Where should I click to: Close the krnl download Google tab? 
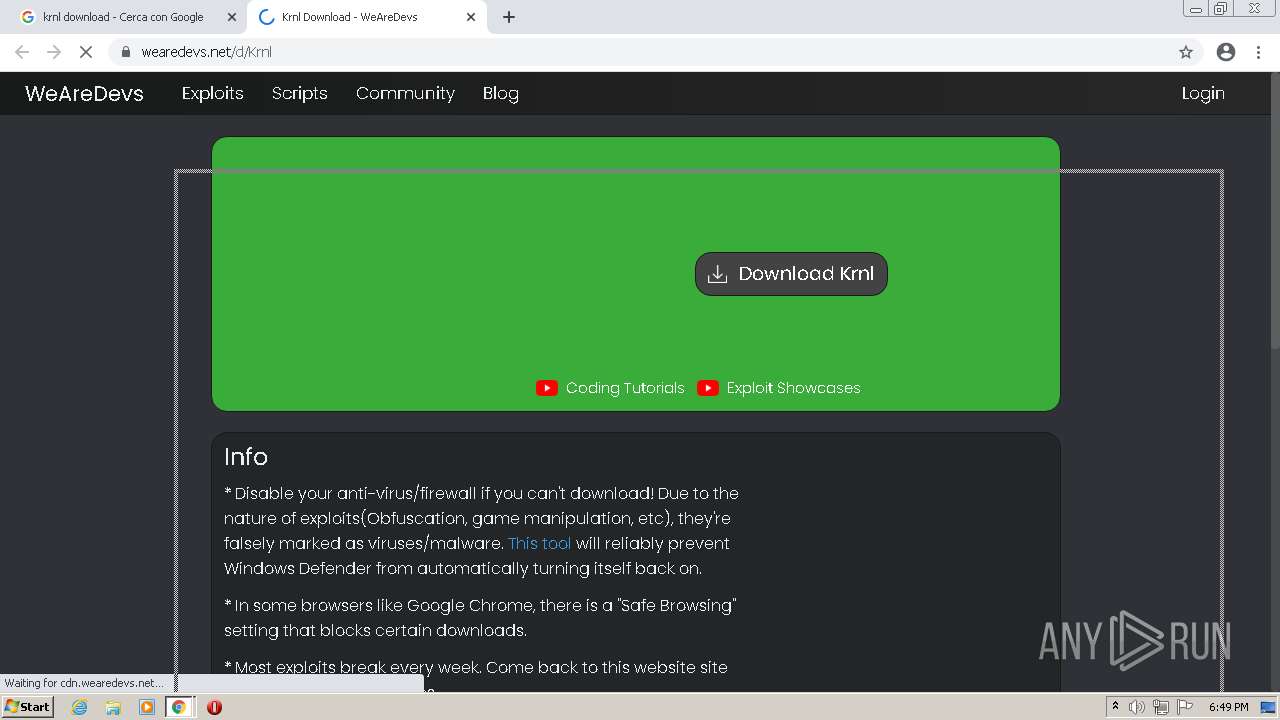[231, 17]
